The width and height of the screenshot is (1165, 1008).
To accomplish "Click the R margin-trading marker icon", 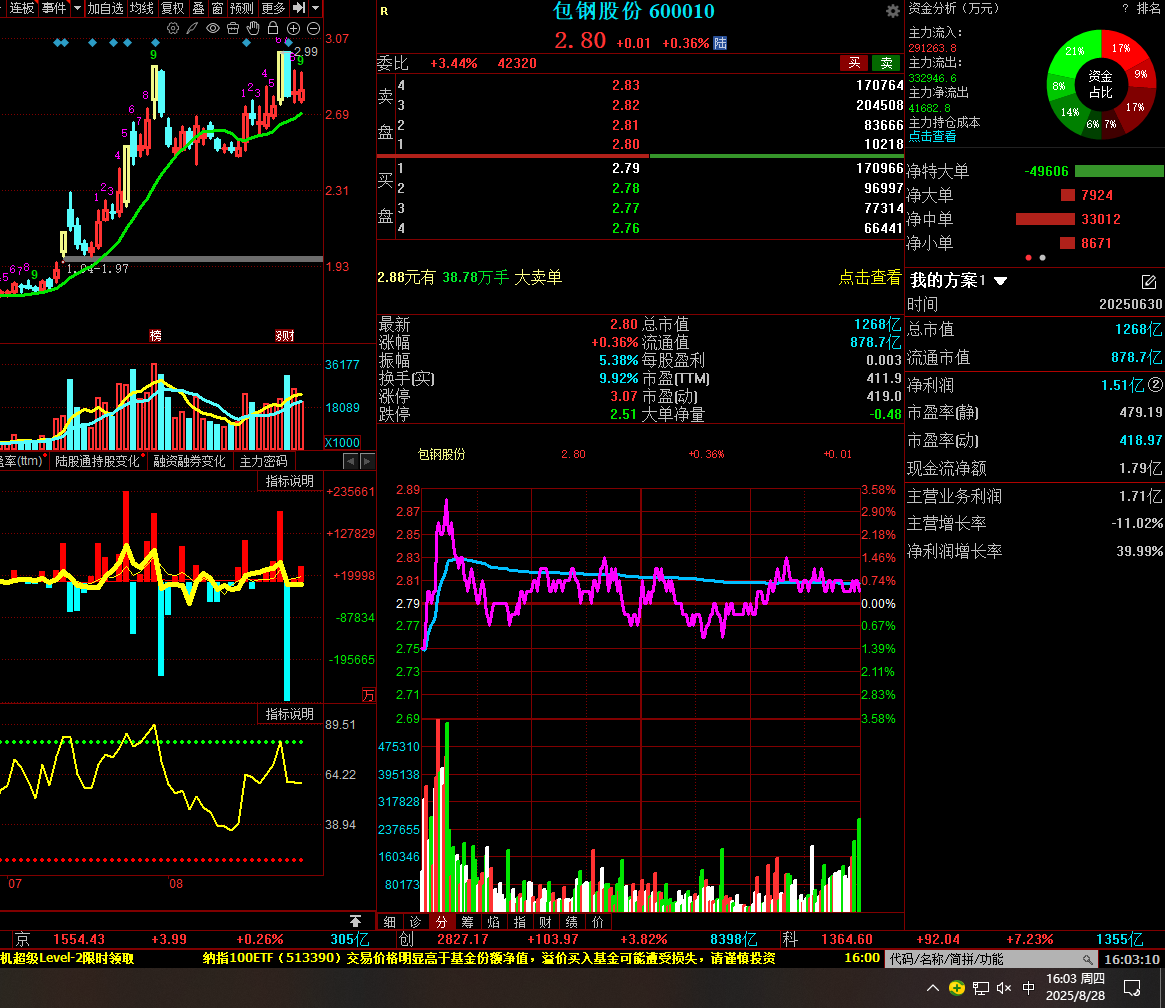I will 384,11.
